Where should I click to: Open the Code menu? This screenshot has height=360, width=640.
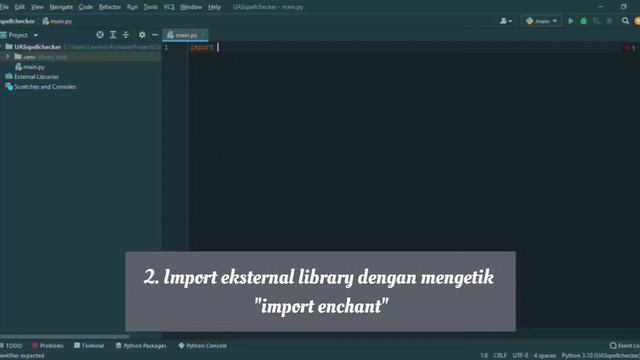click(x=86, y=7)
